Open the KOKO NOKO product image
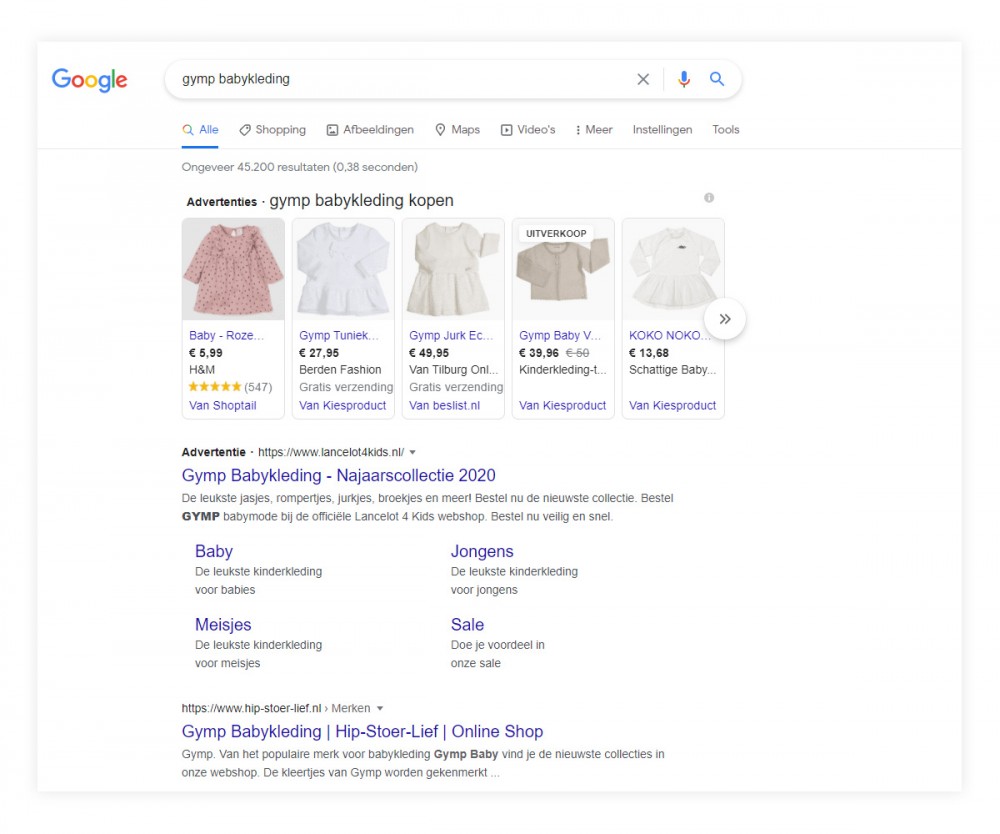1000x834 pixels. click(673, 269)
